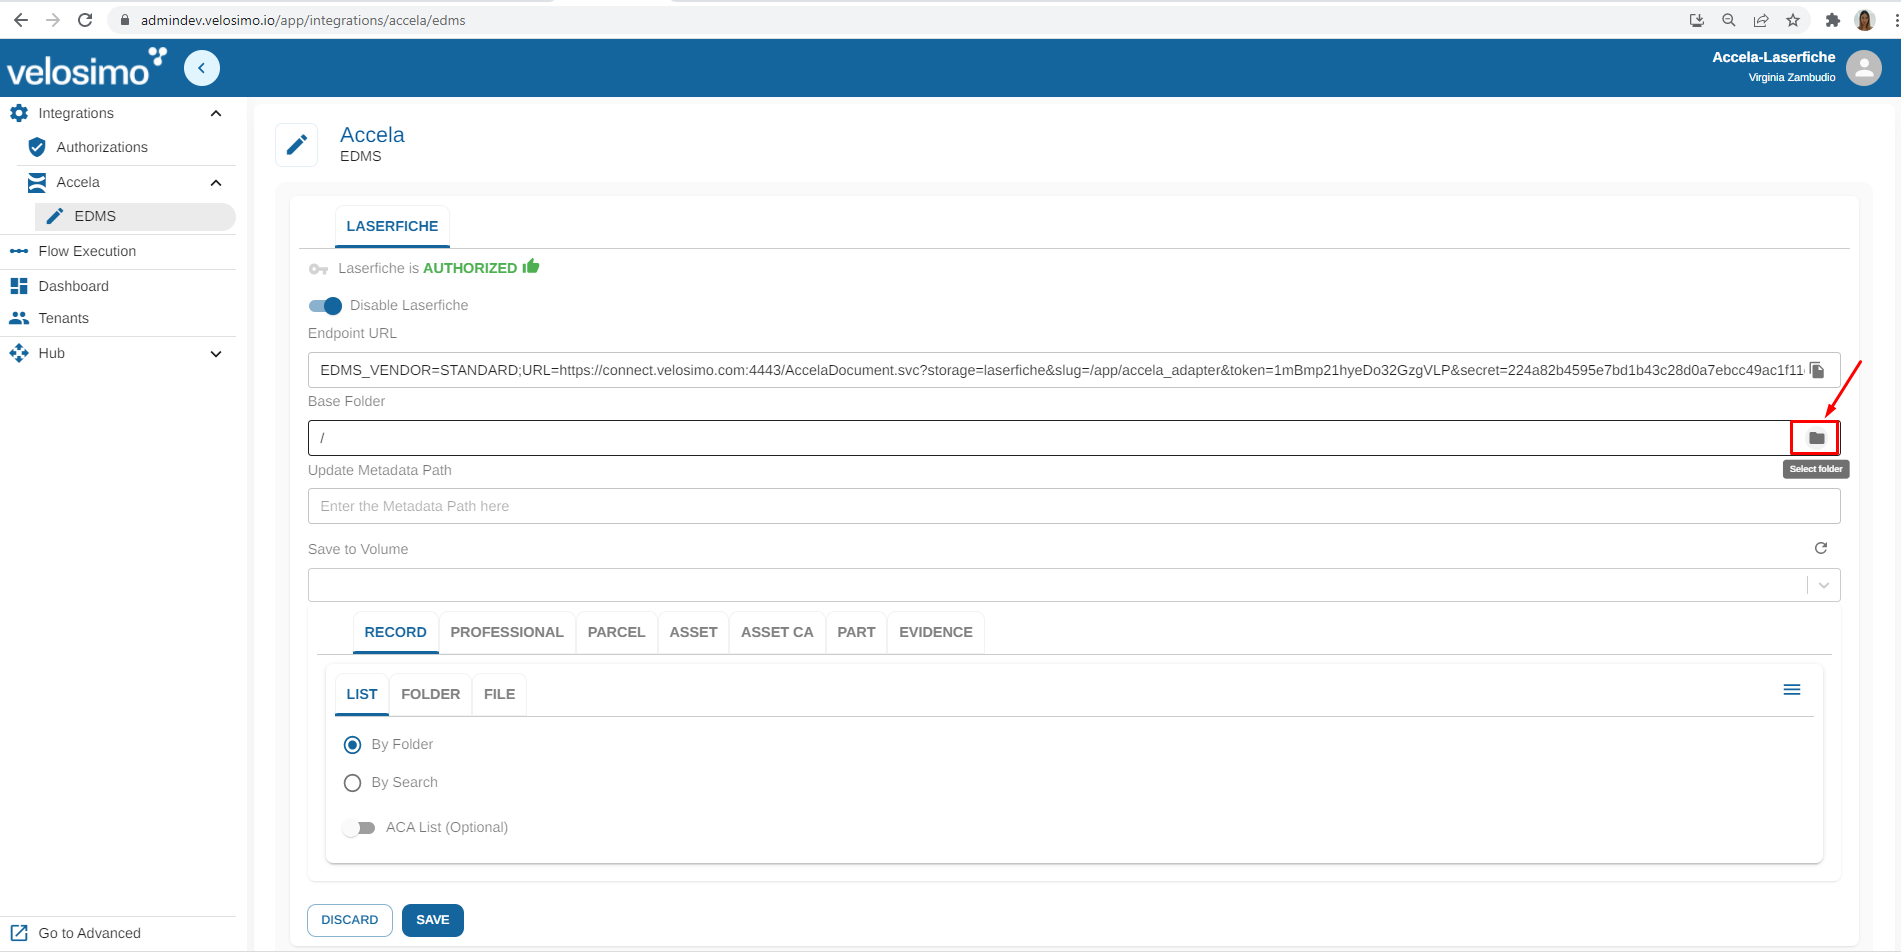
Task: Switch to the FILE sub-tab
Action: tap(500, 694)
